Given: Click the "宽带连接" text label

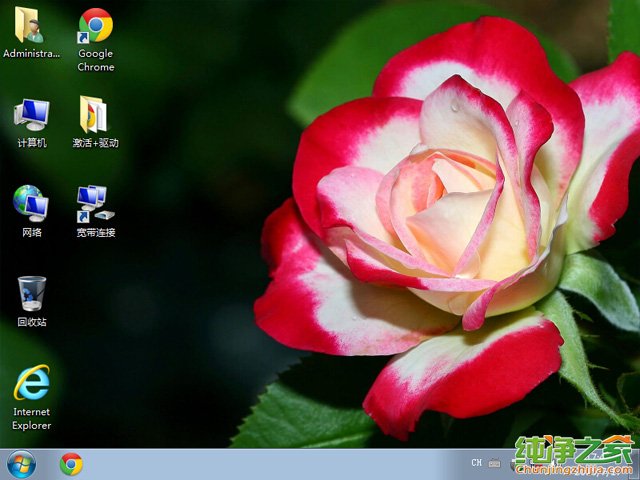Looking at the screenshot, I should click(x=95, y=233).
